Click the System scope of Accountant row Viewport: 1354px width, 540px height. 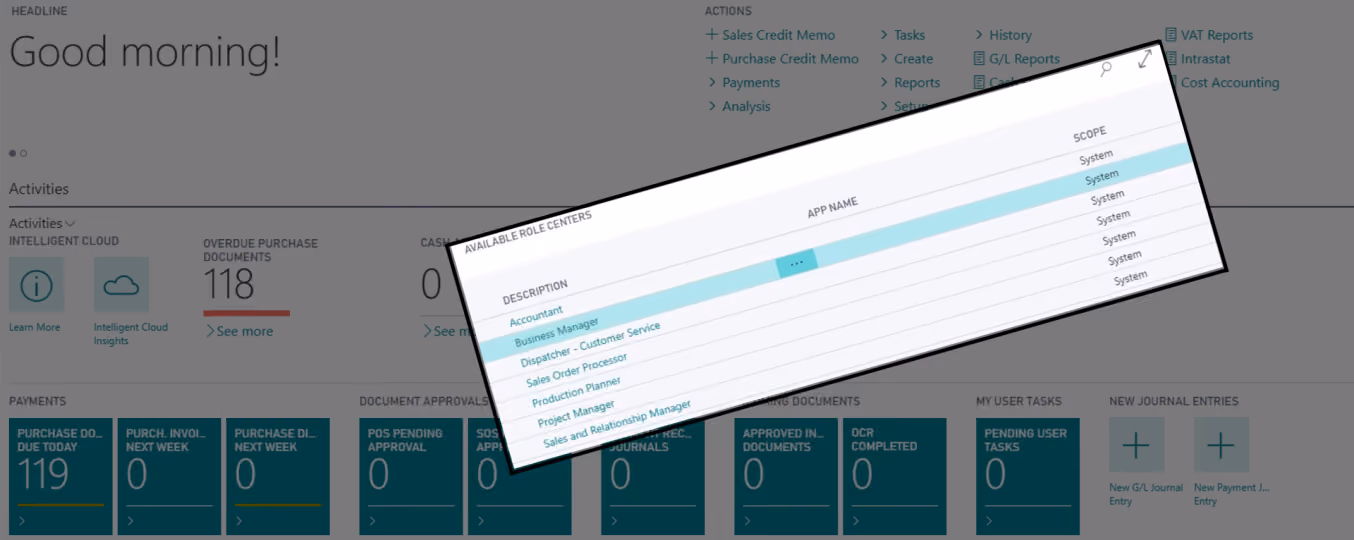(x=1096, y=157)
